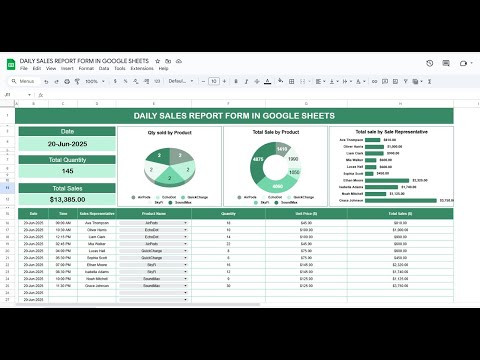The image size is (480, 360).
Task: Open the Extensions menu
Action: click(142, 68)
